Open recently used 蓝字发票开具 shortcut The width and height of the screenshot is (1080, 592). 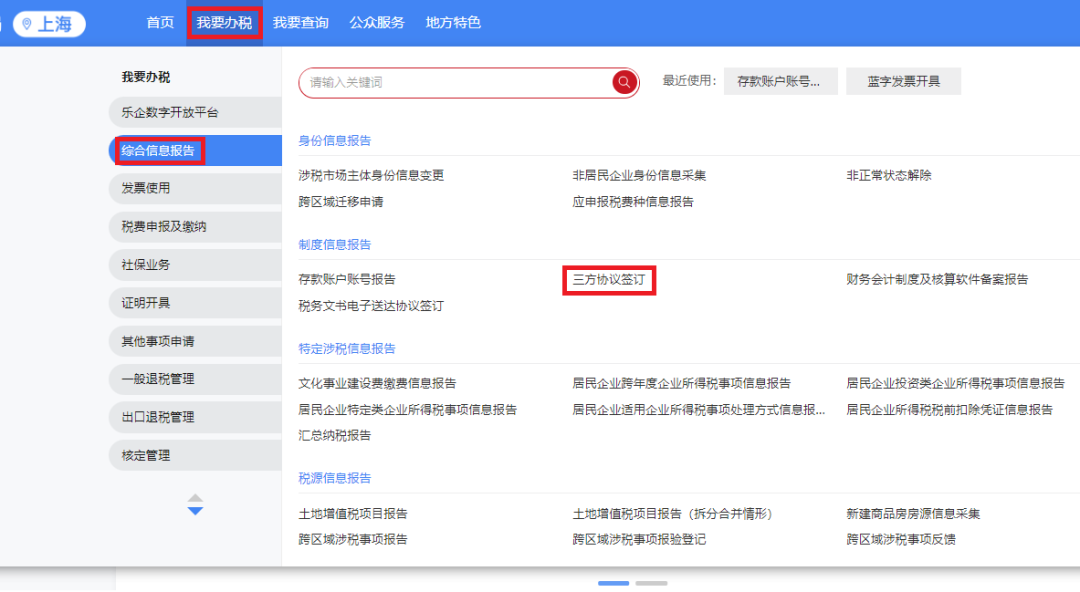tap(903, 82)
